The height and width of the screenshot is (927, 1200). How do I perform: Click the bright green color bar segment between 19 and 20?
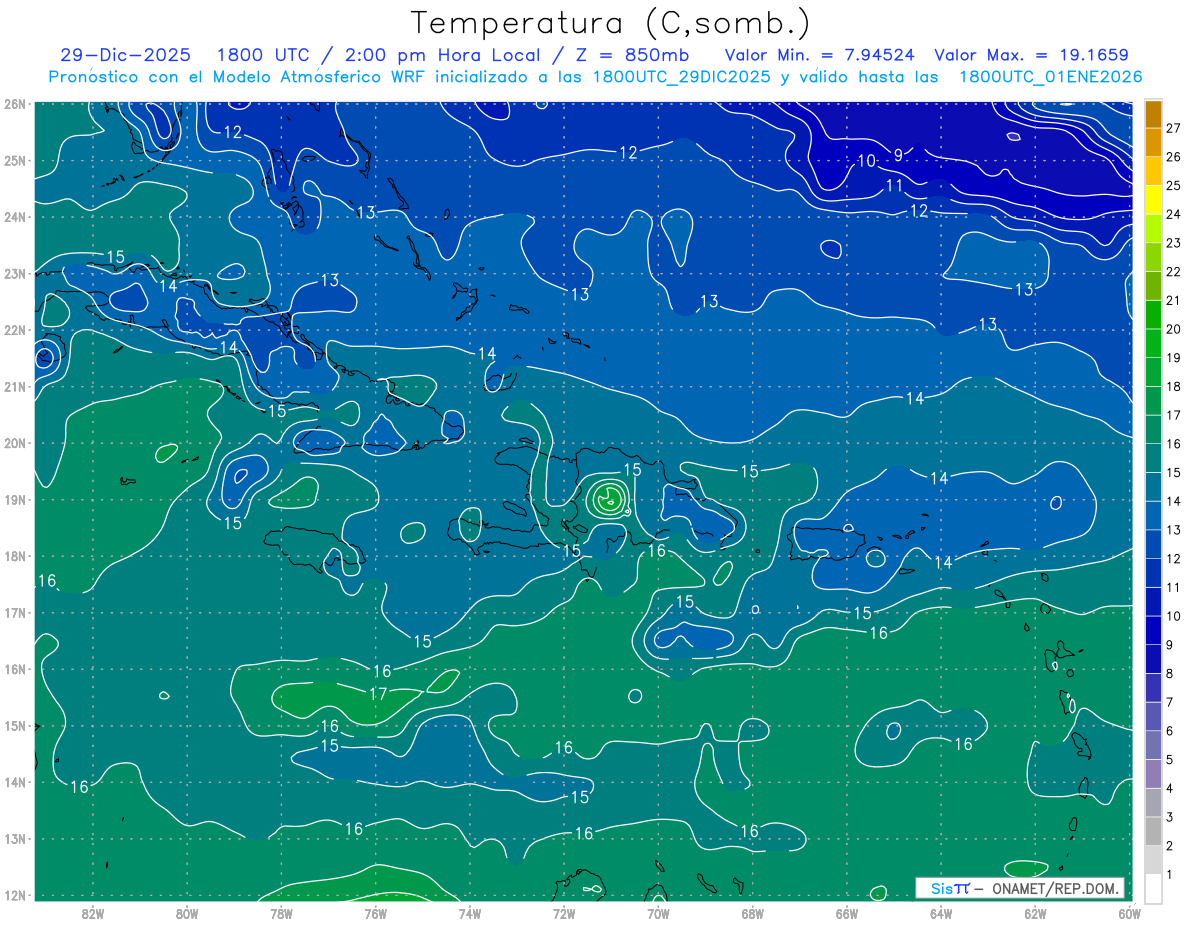(1154, 343)
